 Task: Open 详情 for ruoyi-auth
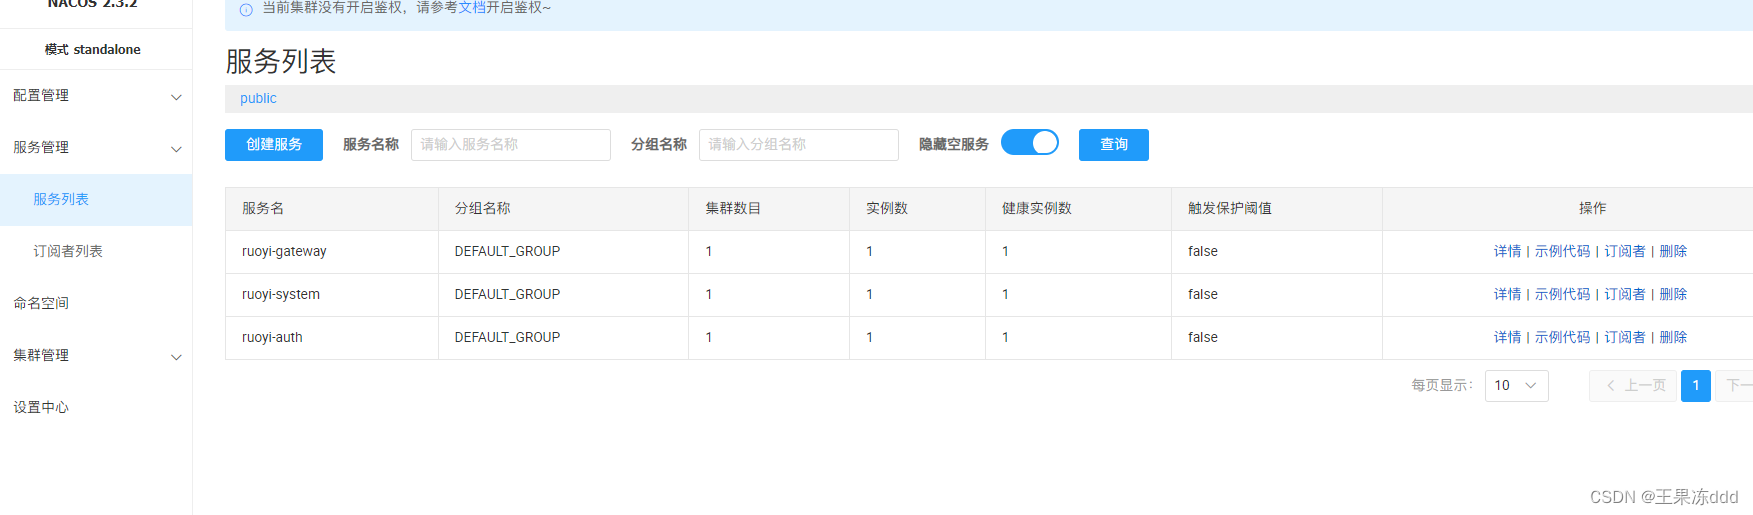(x=1507, y=338)
